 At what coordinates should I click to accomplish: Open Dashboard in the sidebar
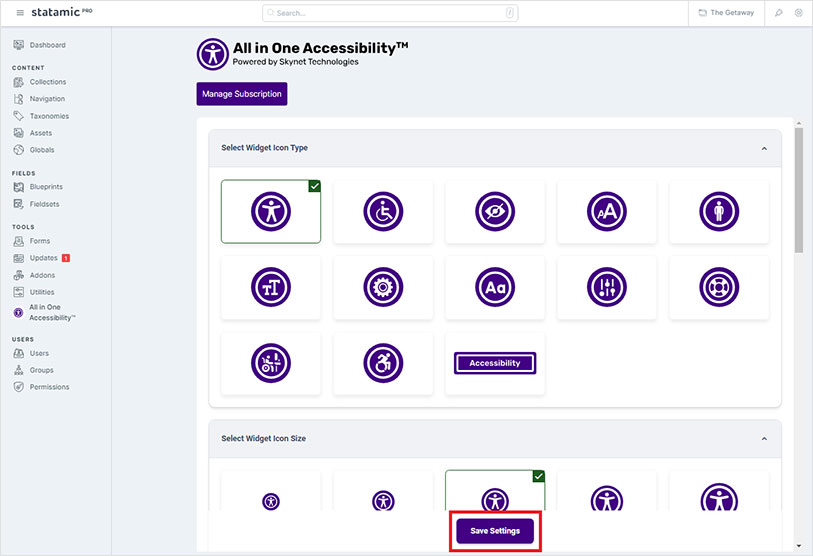pyautogui.click(x=40, y=45)
